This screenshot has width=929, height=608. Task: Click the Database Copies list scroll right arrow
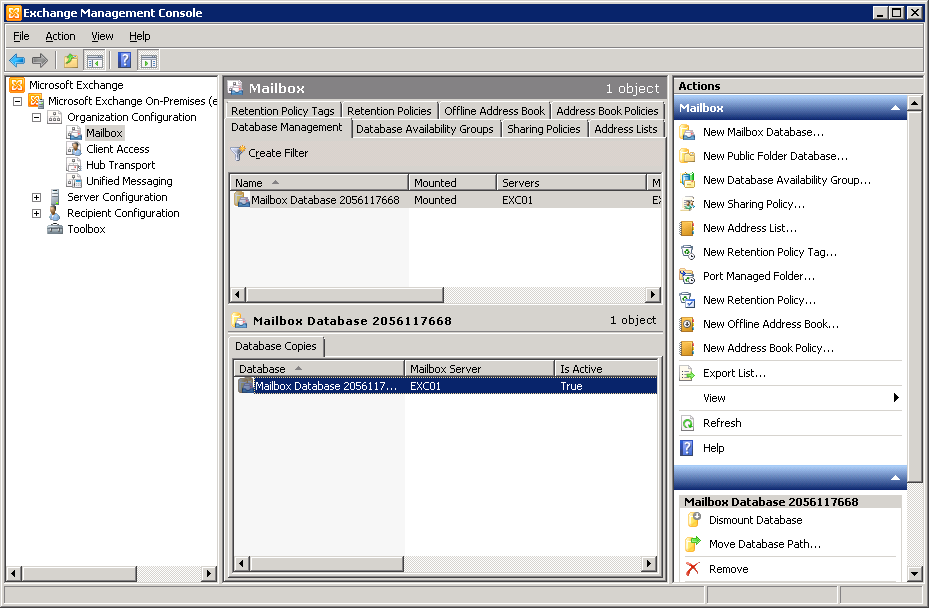click(x=649, y=564)
